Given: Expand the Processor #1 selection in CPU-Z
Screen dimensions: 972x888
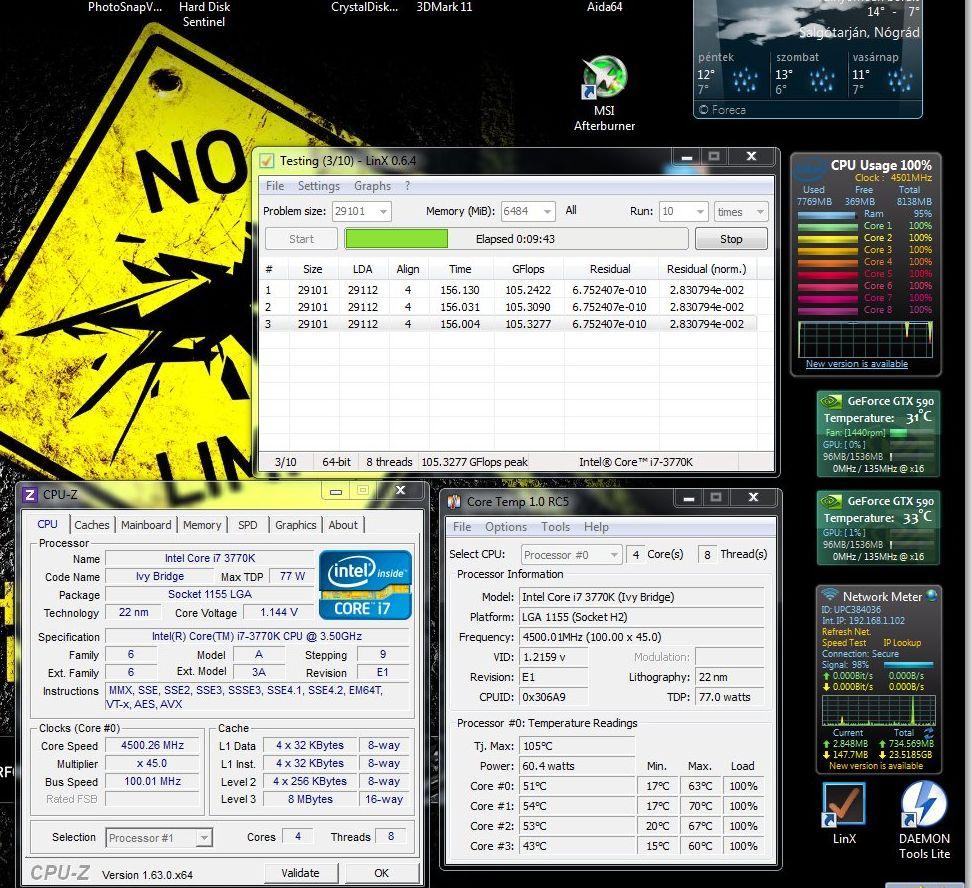Looking at the screenshot, I should coord(204,838).
